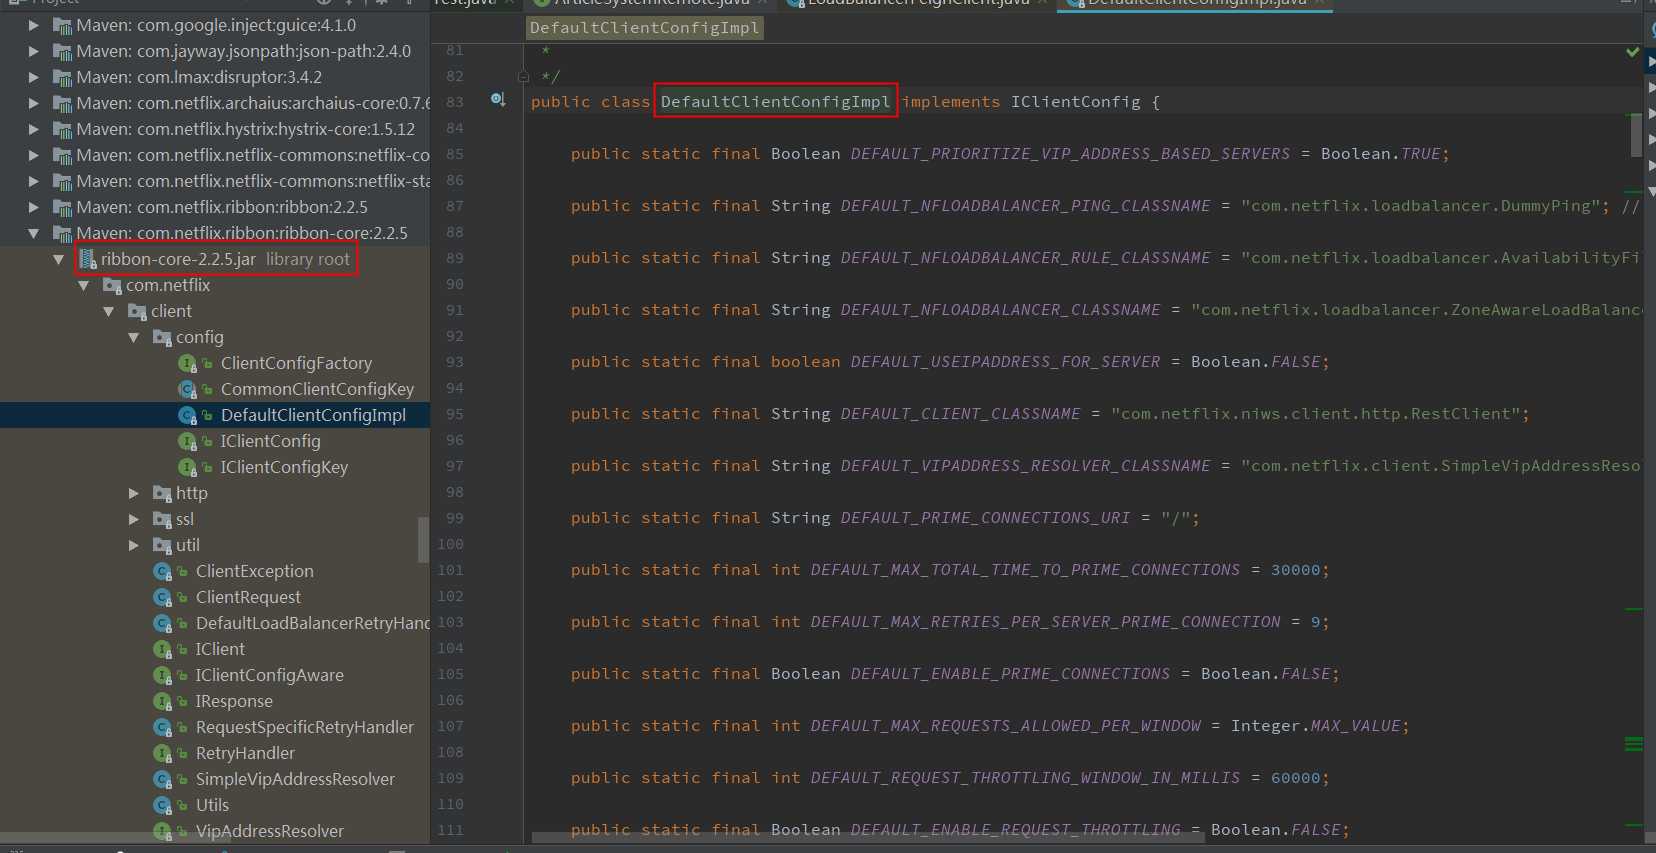Expand the Maven ribbon:ribbon:2.2.5 node
This screenshot has width=1656, height=853.
click(34, 207)
